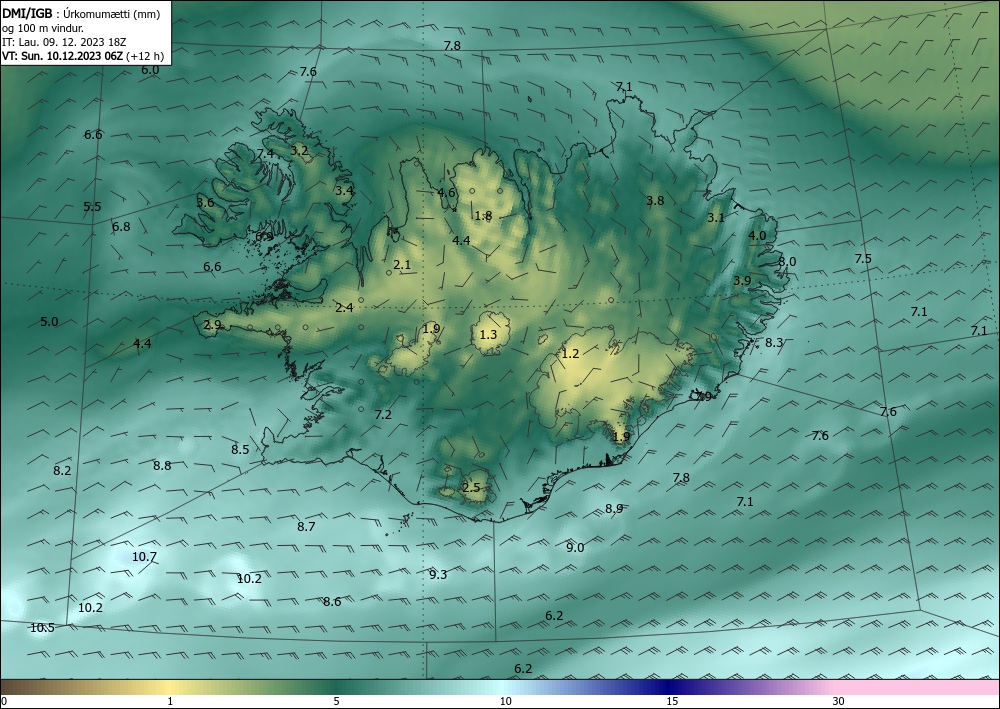Click the 3.6 value in the western Westfjords
Viewport: 1000px width, 709px height.
click(x=205, y=202)
